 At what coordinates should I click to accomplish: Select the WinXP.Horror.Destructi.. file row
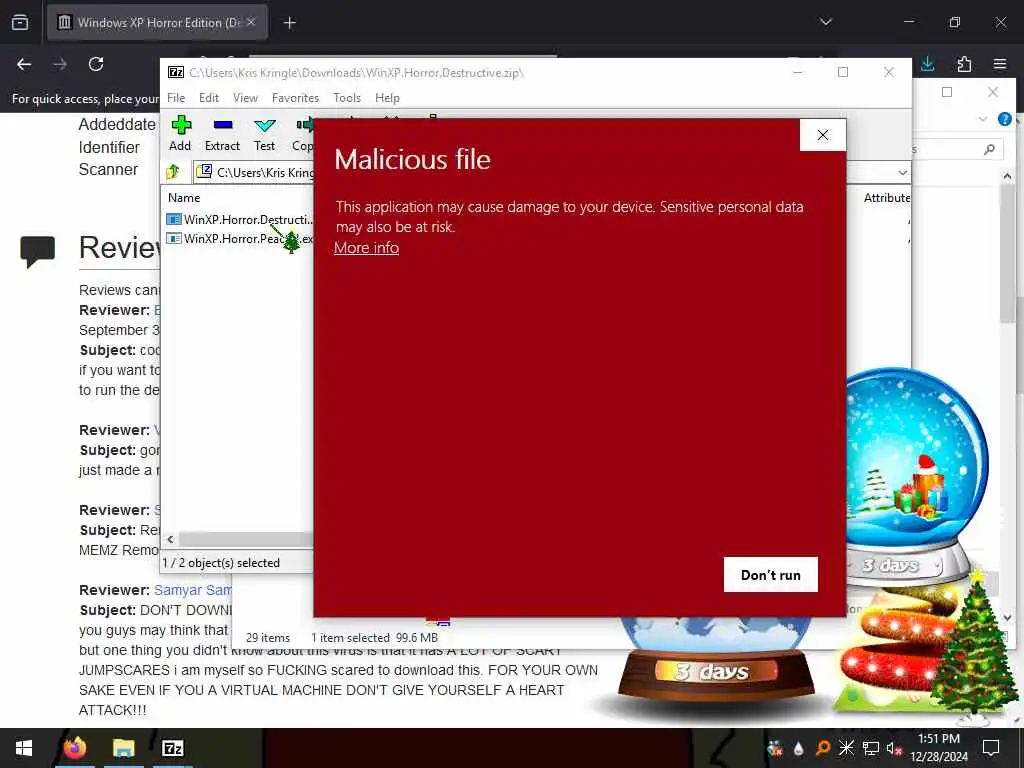[240, 219]
